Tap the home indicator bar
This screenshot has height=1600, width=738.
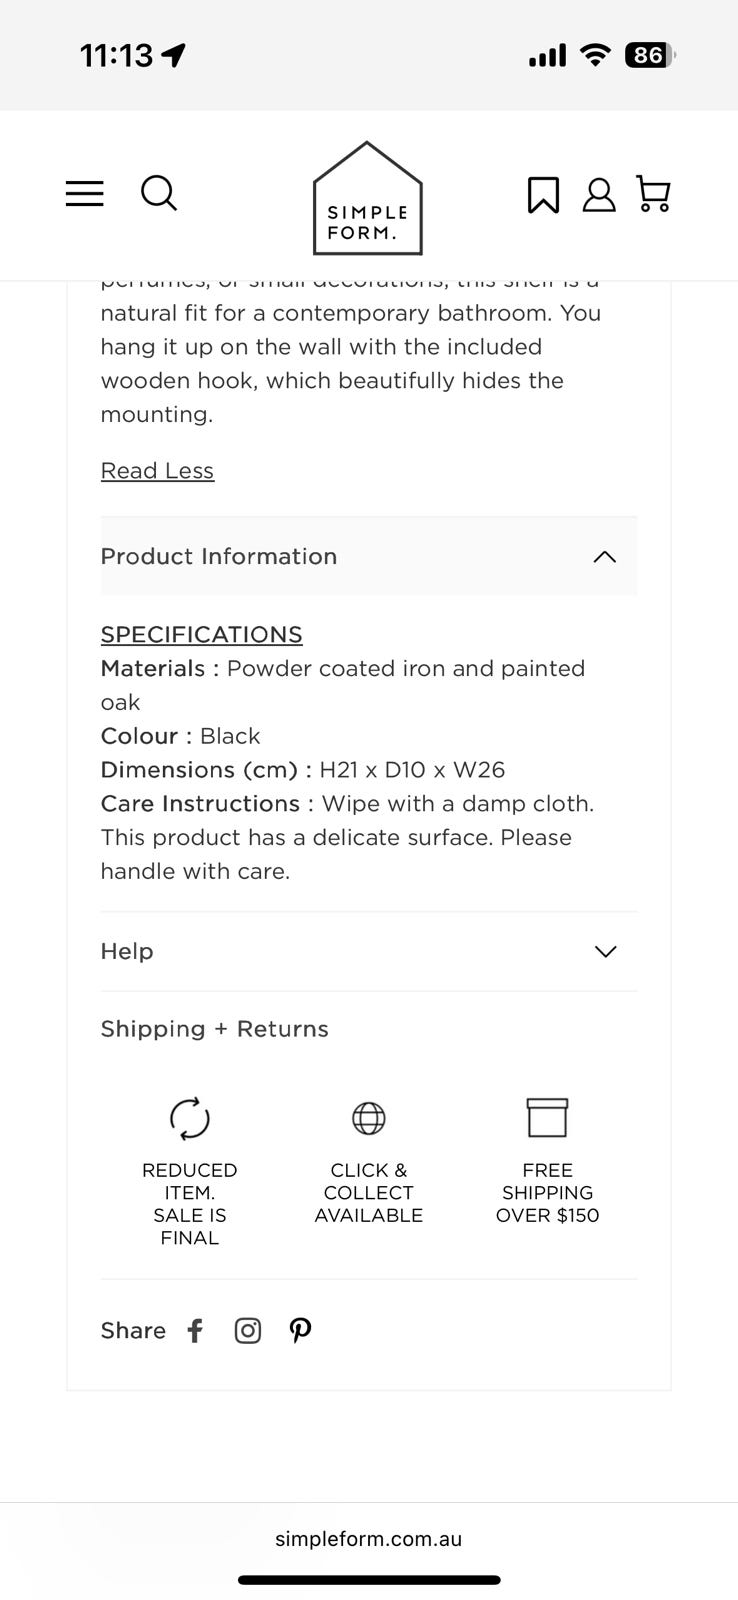tap(369, 1580)
